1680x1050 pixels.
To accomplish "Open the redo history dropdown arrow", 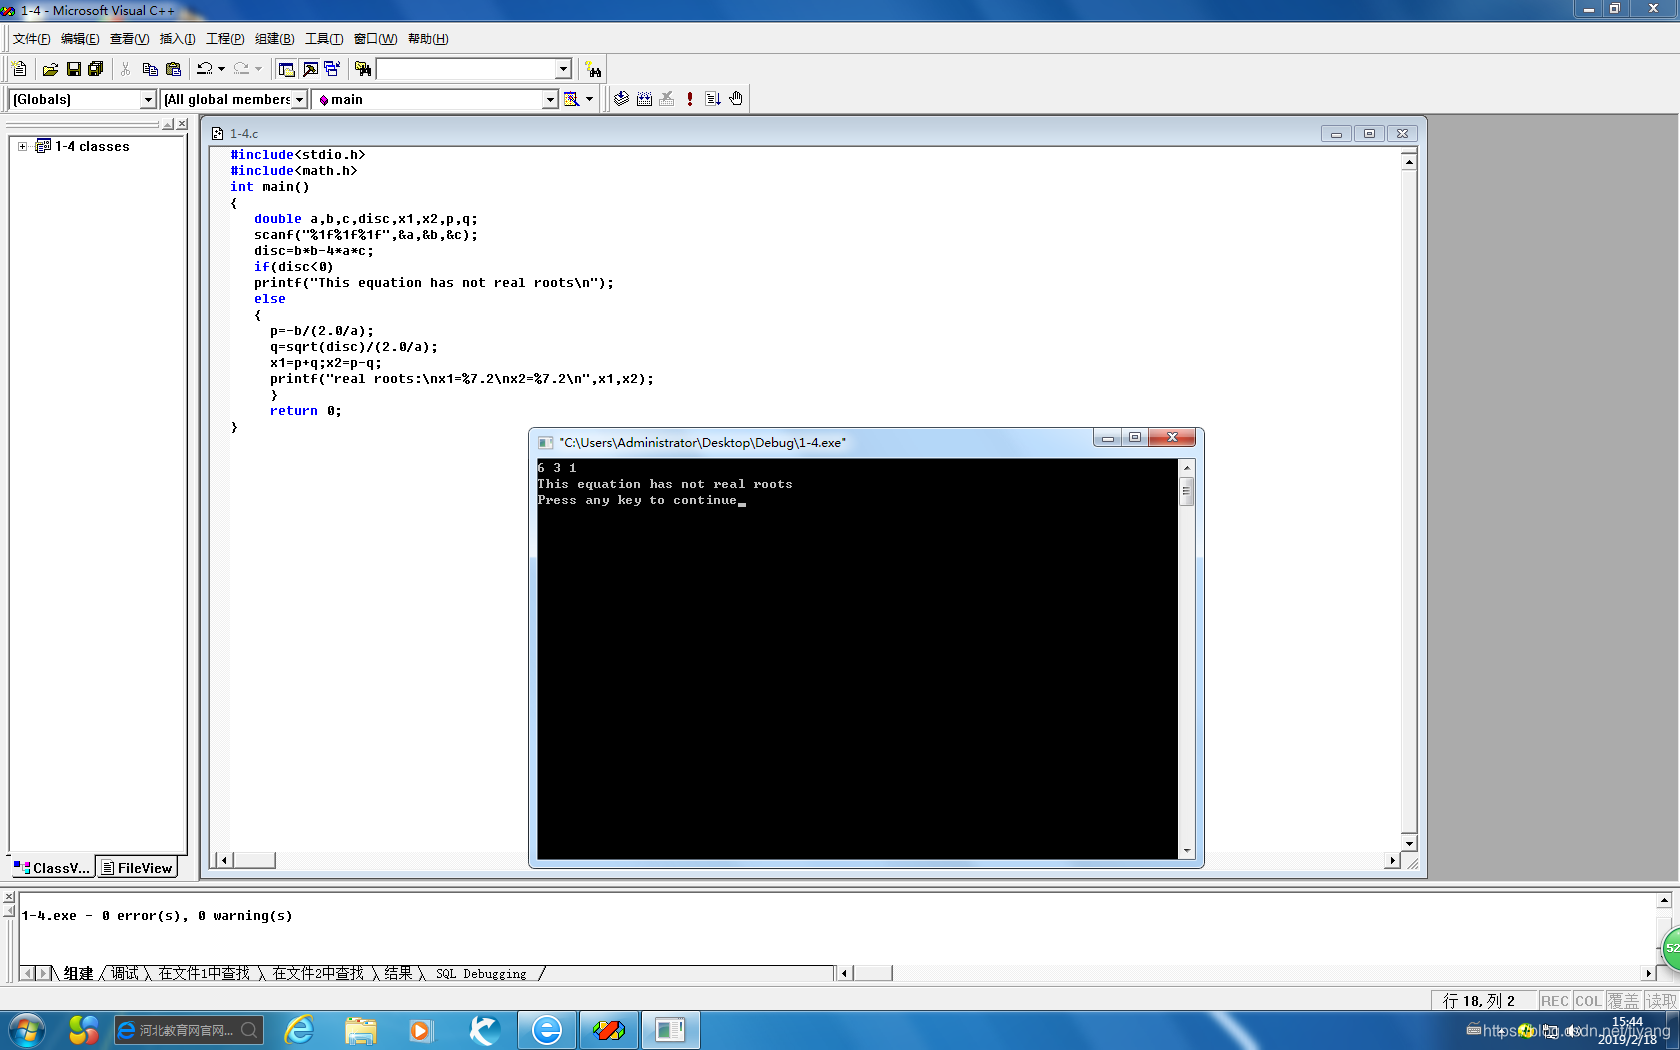I will click(258, 69).
